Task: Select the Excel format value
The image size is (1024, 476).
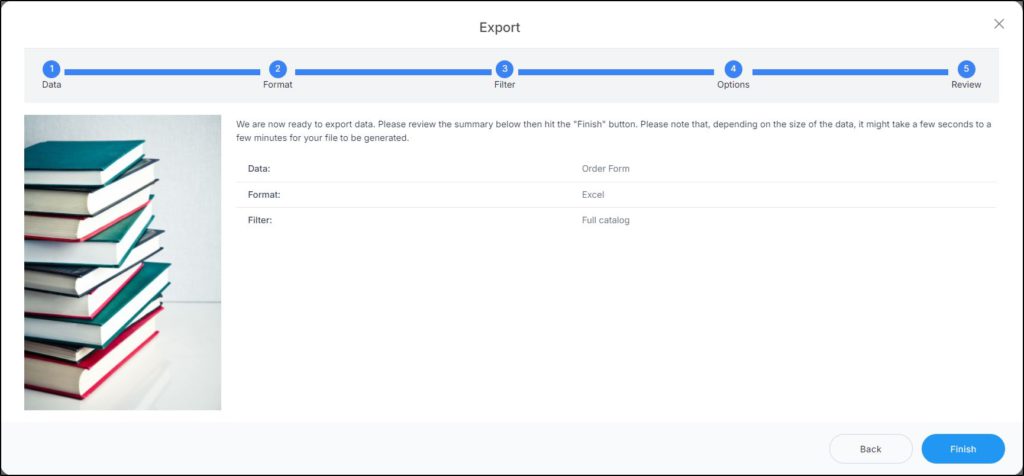Action: tap(593, 194)
